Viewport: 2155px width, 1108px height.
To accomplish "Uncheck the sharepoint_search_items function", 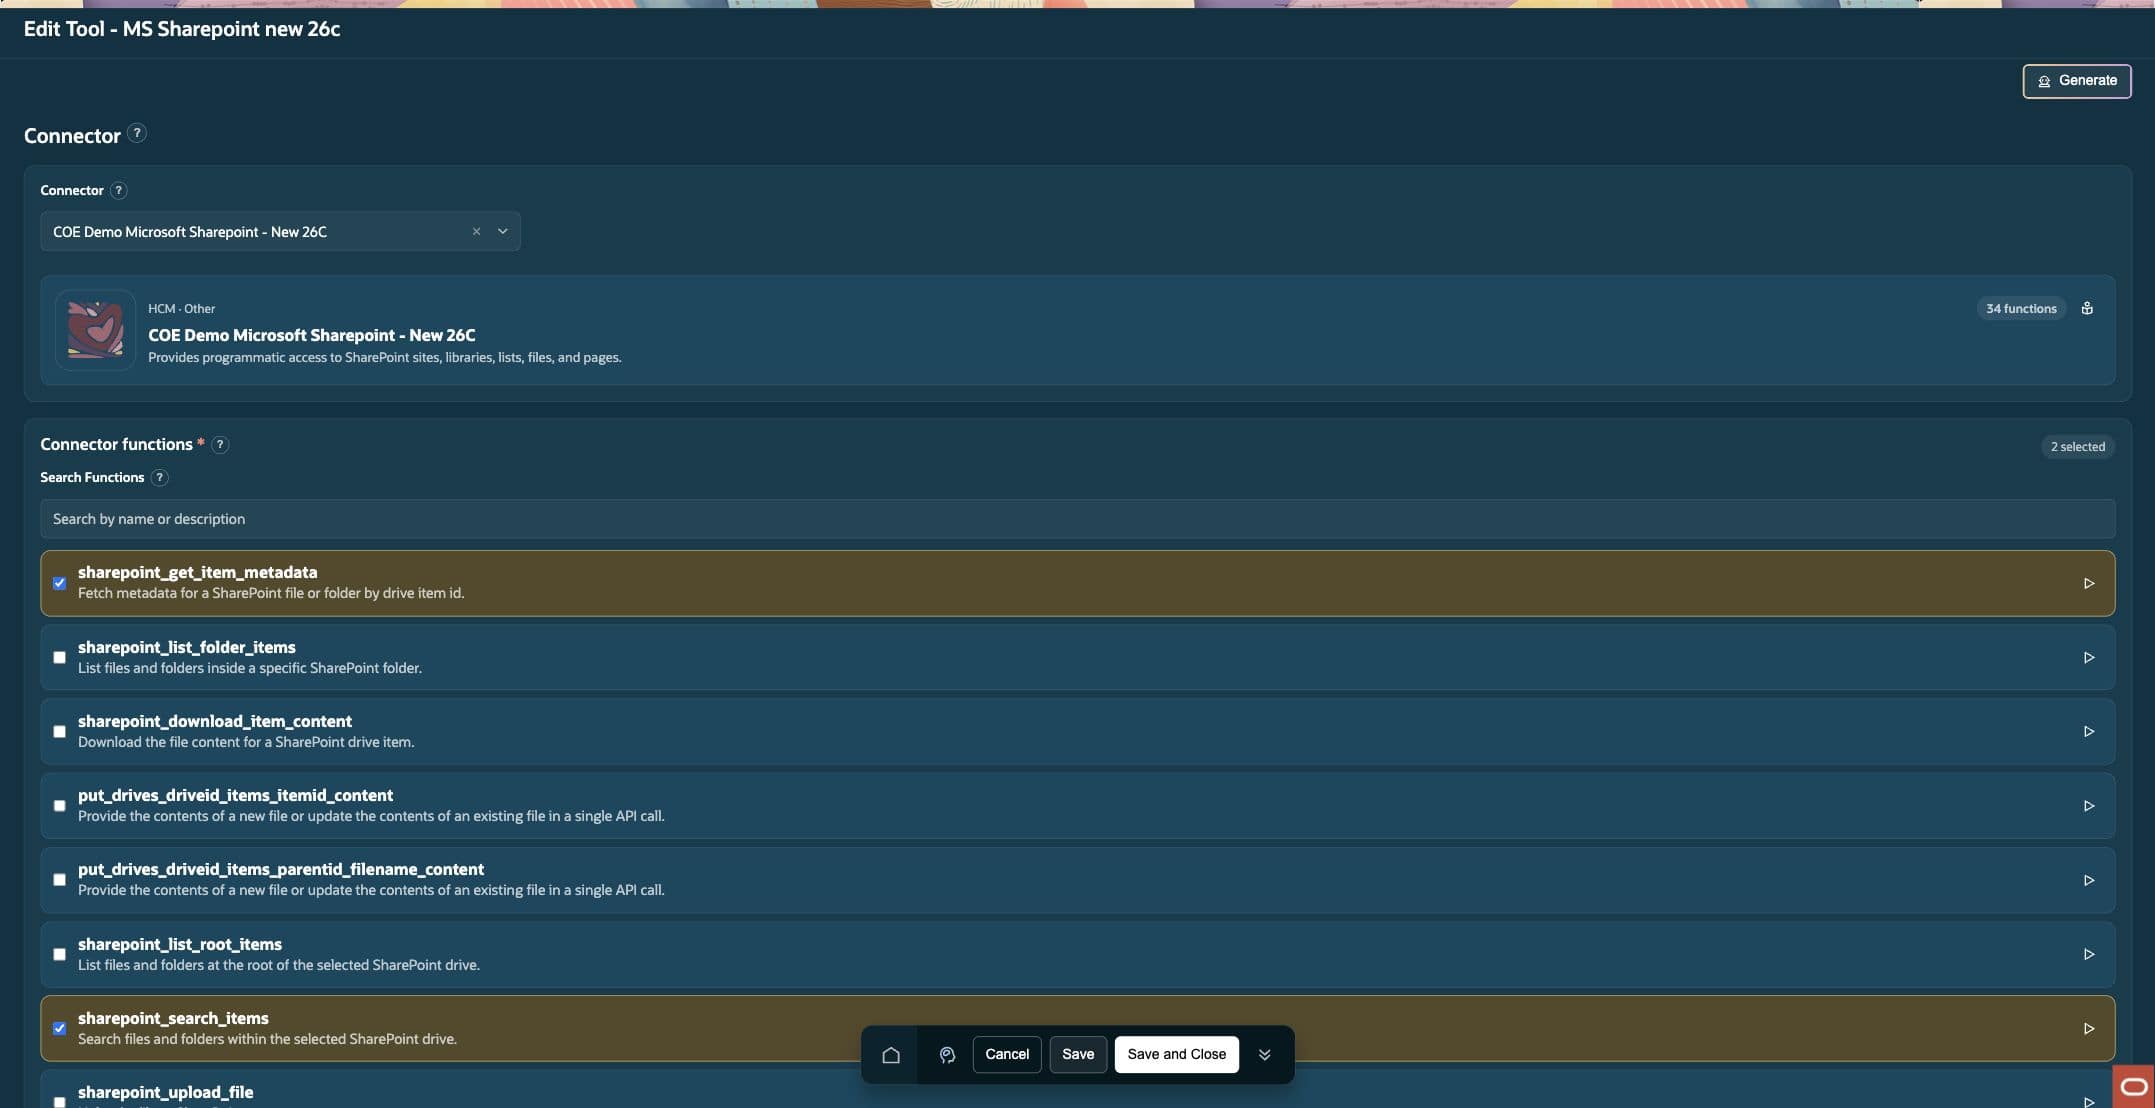I will coord(60,1028).
